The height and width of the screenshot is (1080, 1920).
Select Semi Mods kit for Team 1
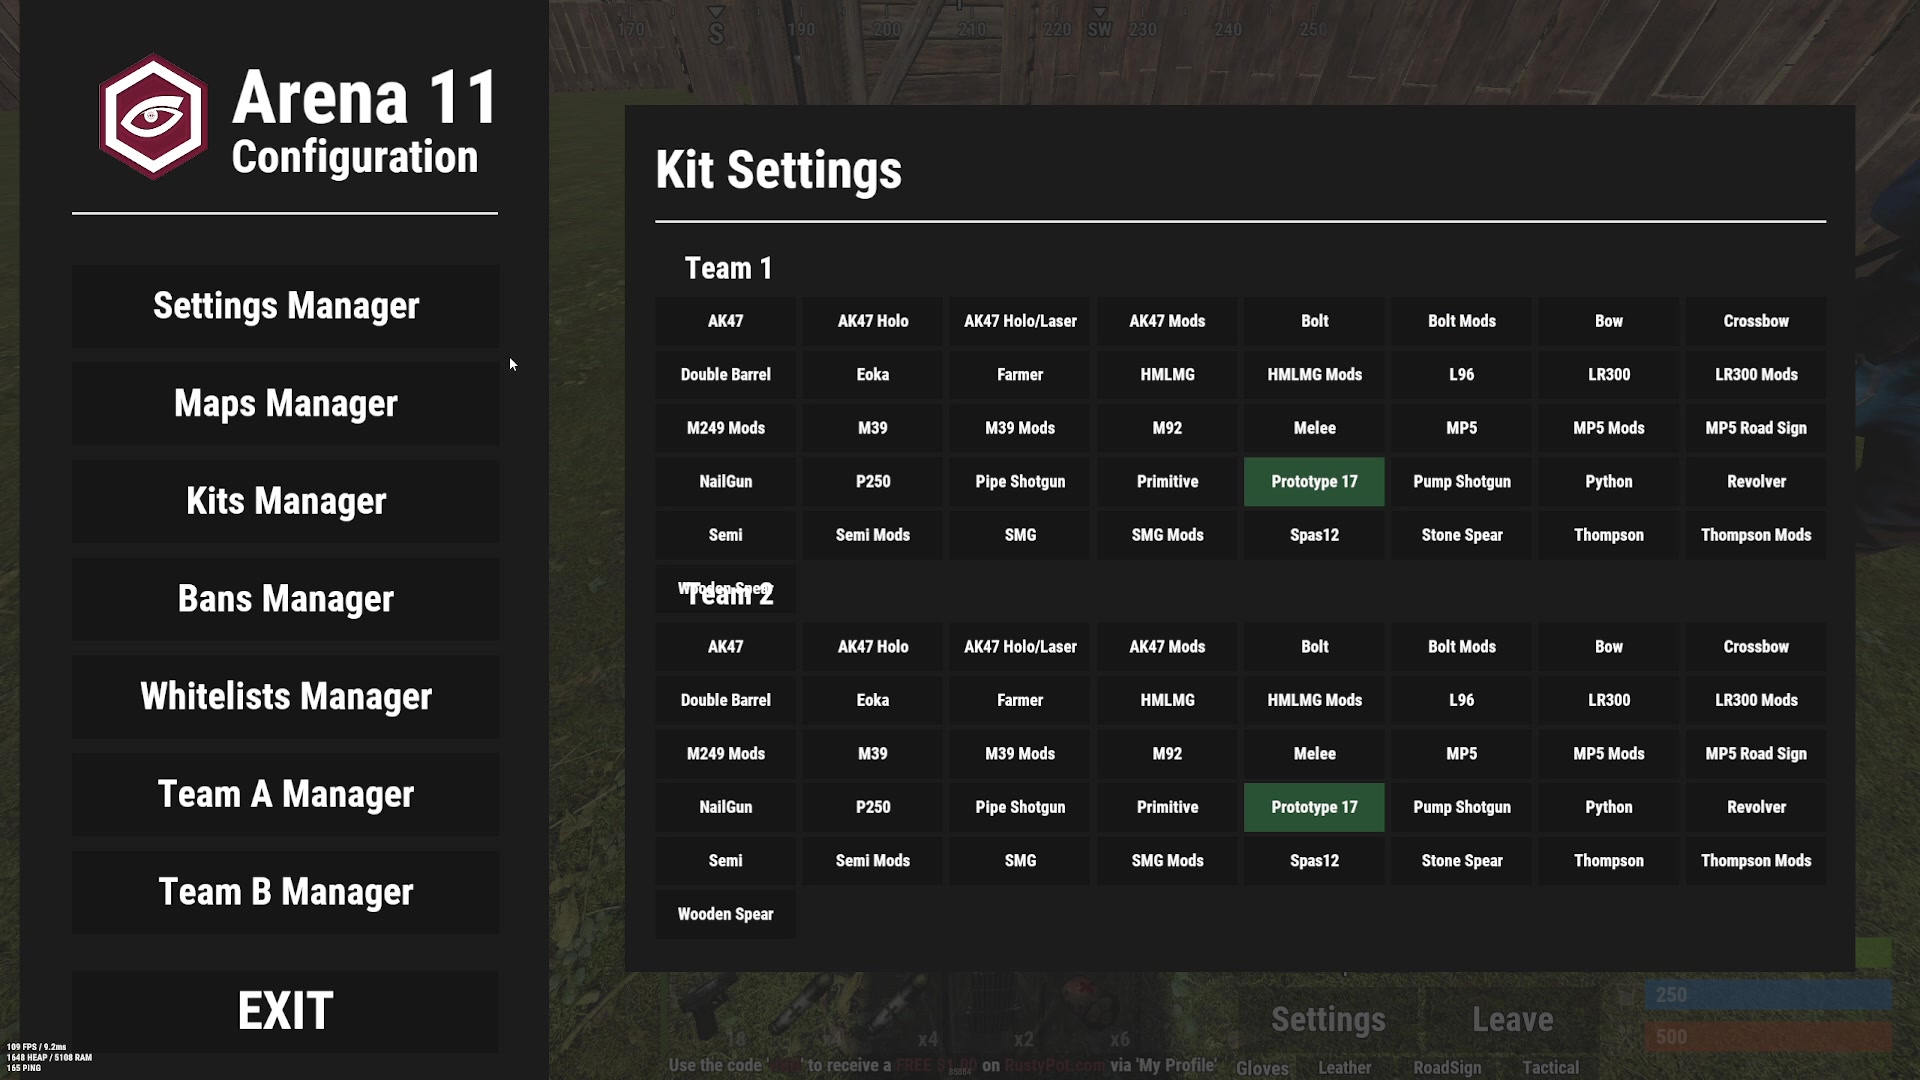(873, 535)
